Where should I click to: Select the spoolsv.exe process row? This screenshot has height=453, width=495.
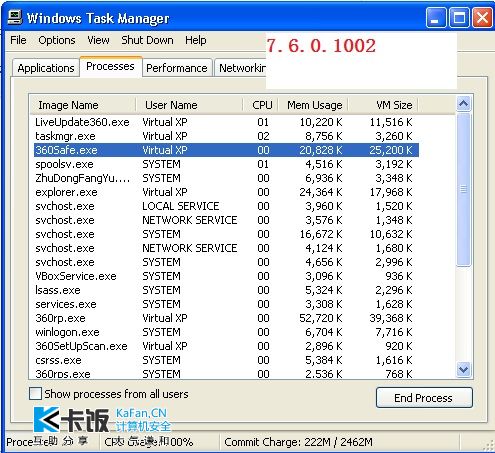pos(226,164)
